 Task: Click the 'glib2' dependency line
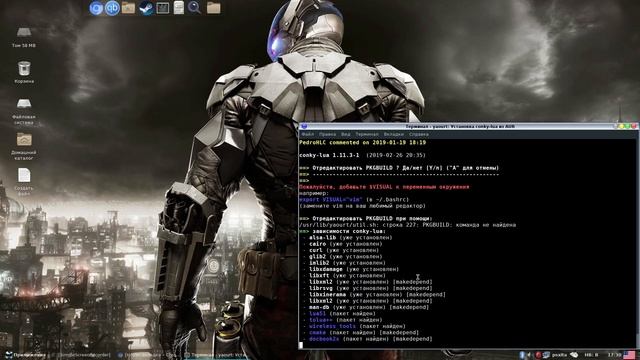tap(342, 257)
